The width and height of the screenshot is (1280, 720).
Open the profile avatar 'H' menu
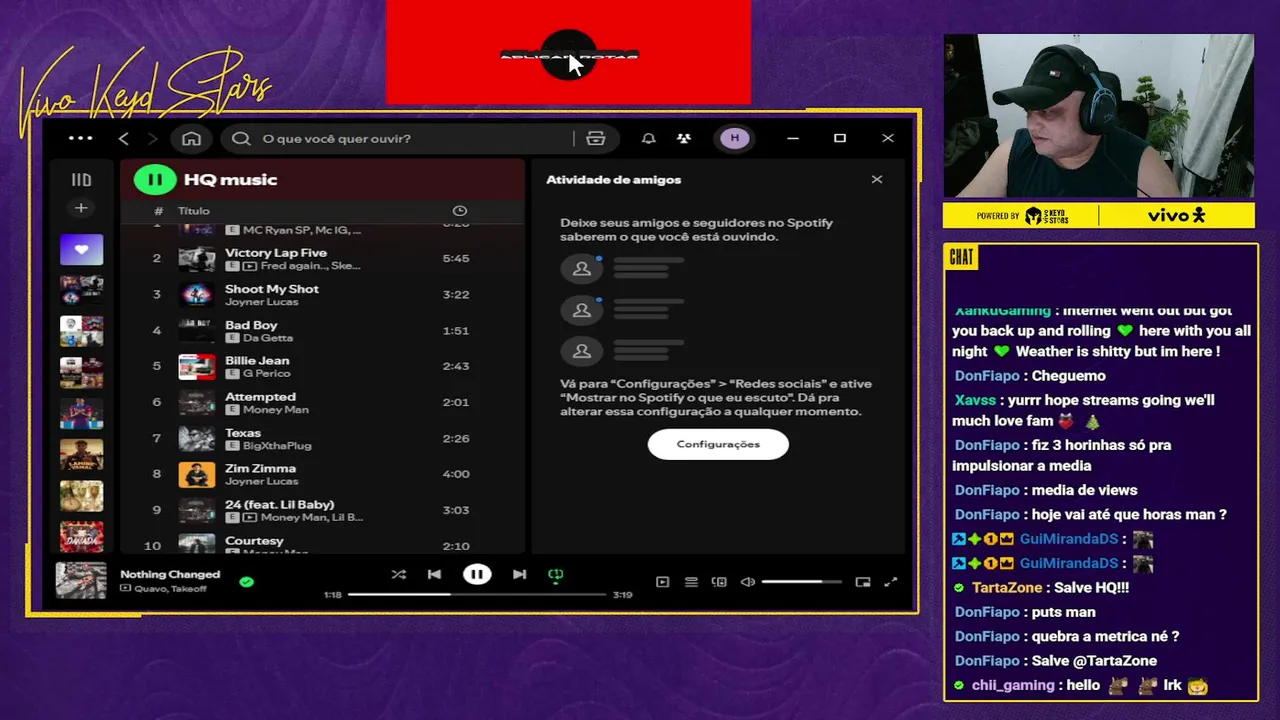point(735,138)
